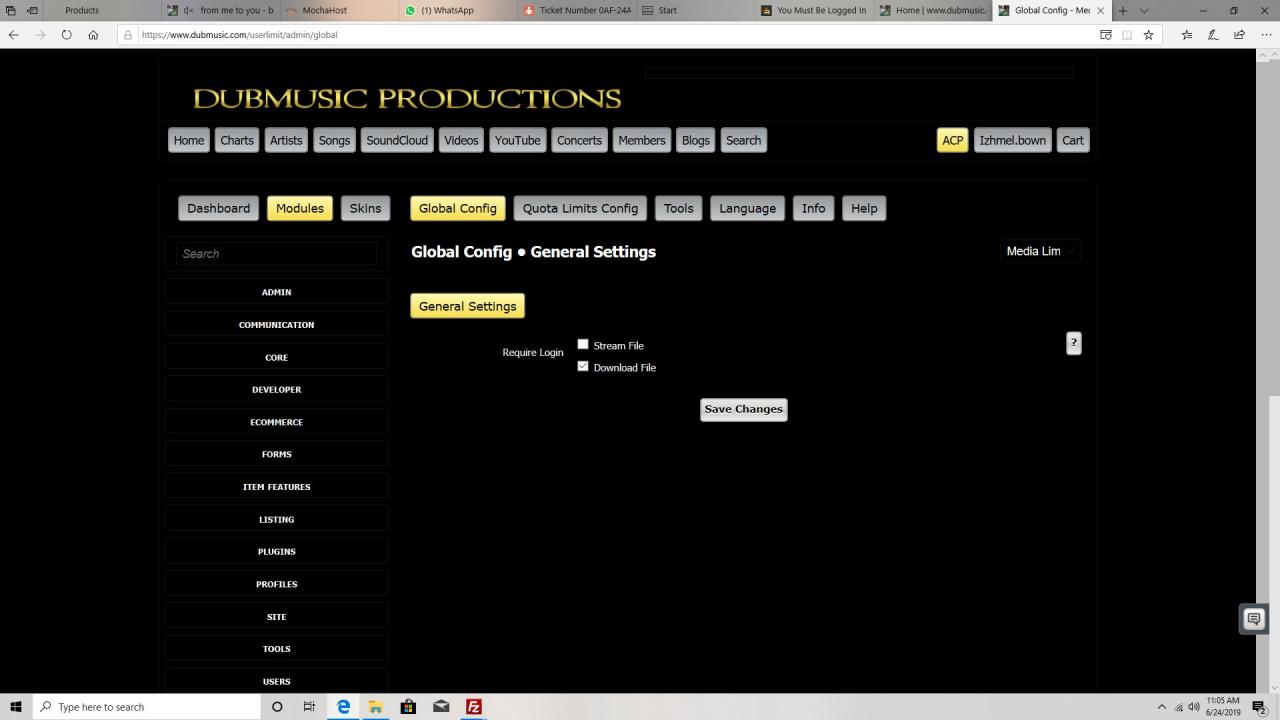This screenshot has height=720, width=1280.
Task: Open the Tools tab in module config
Action: 678,208
